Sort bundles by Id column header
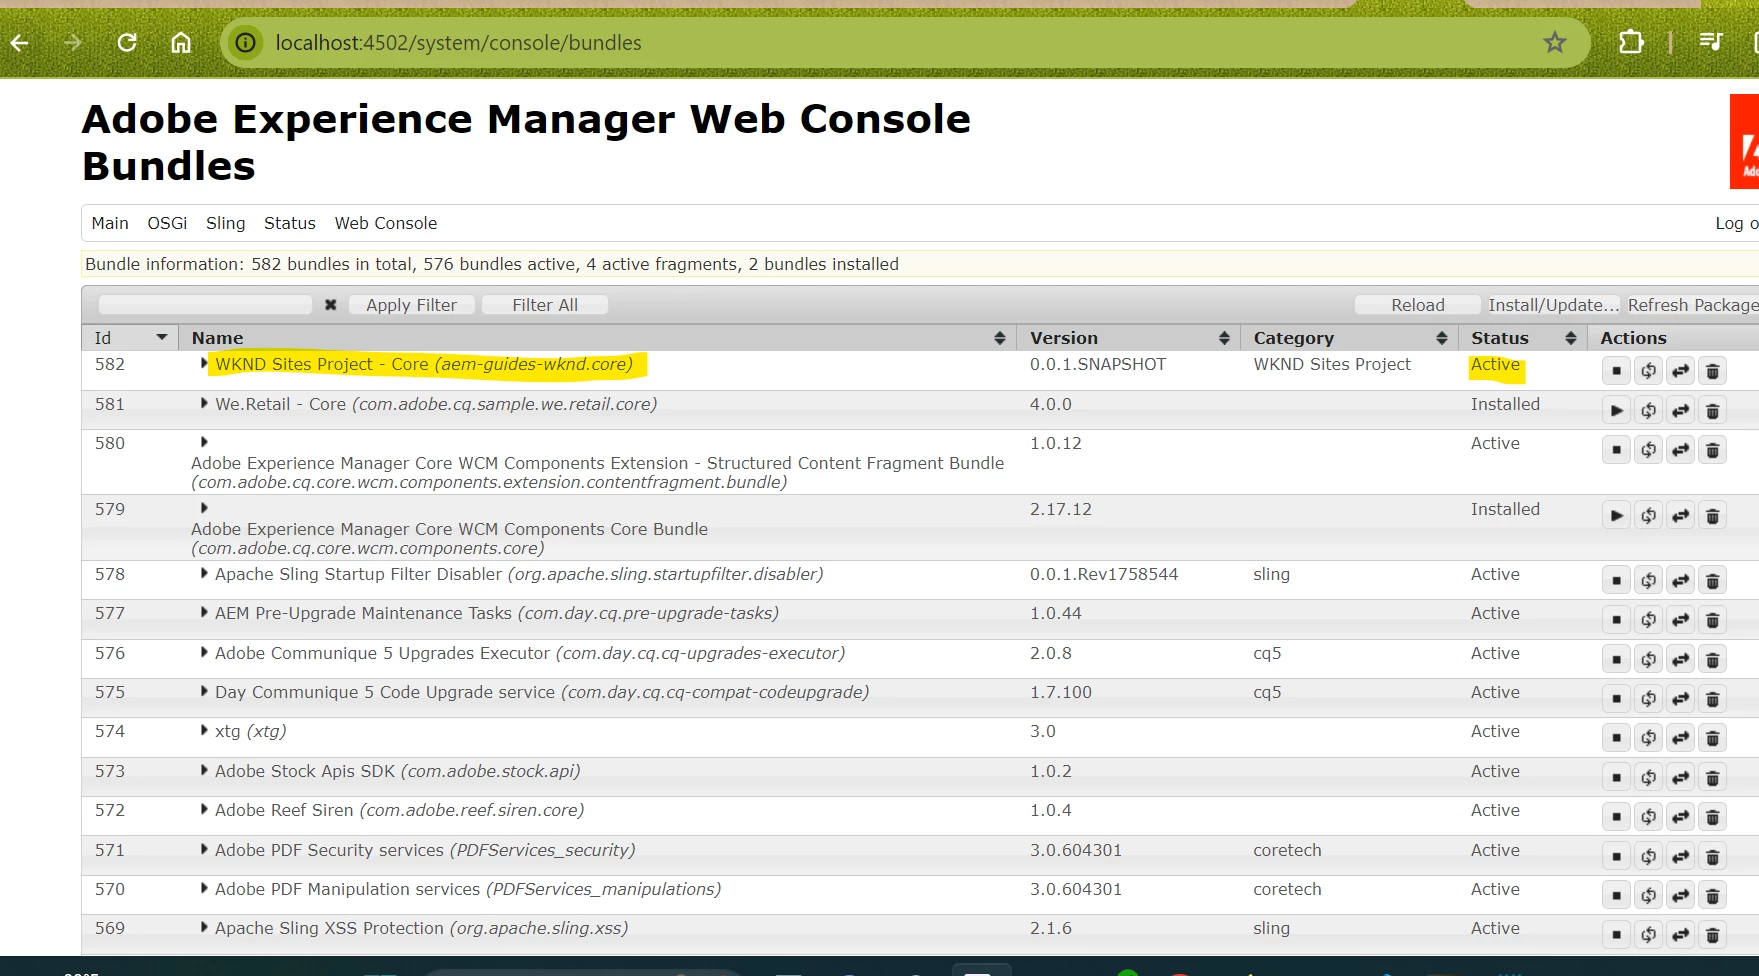The width and height of the screenshot is (1759, 976). click(x=130, y=338)
